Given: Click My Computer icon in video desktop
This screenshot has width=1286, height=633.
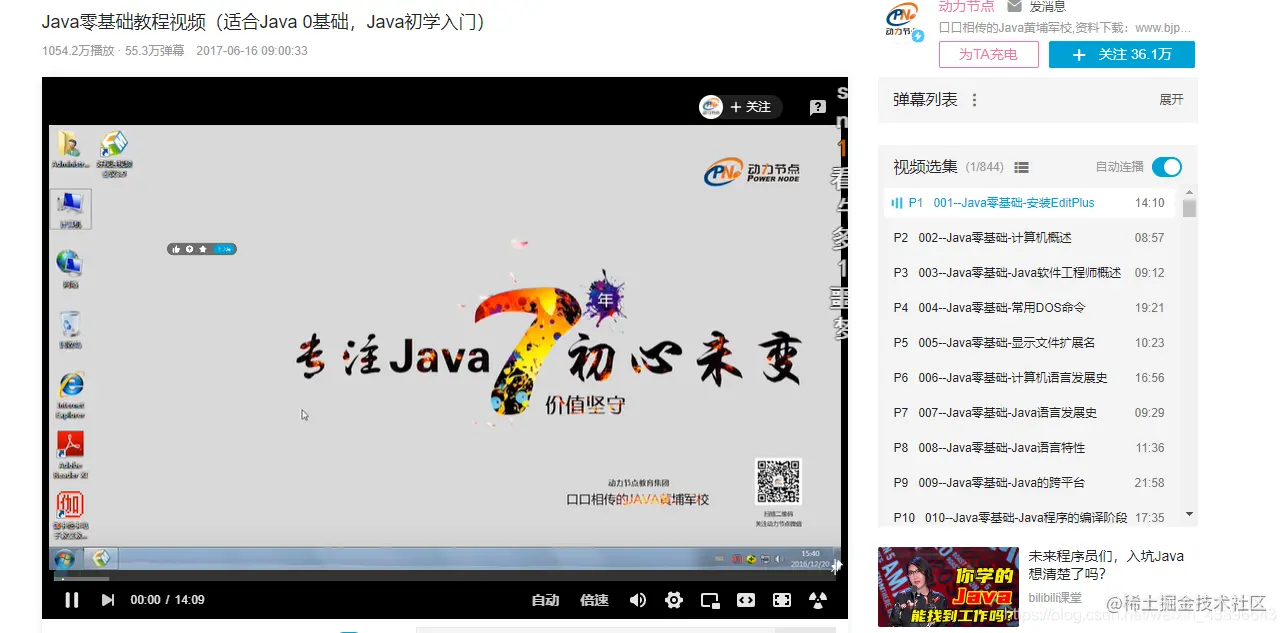Looking at the screenshot, I should pos(70,208).
